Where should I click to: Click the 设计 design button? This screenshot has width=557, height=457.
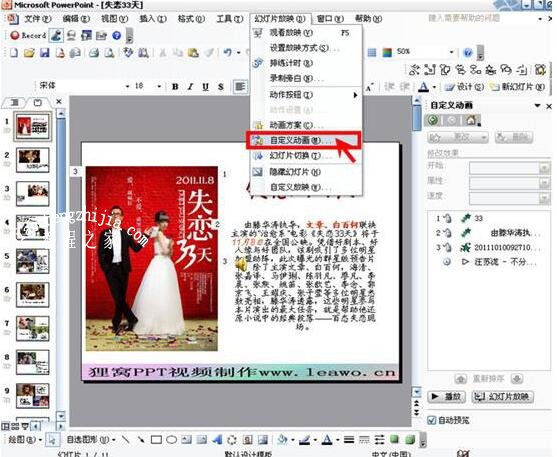[x=465, y=87]
